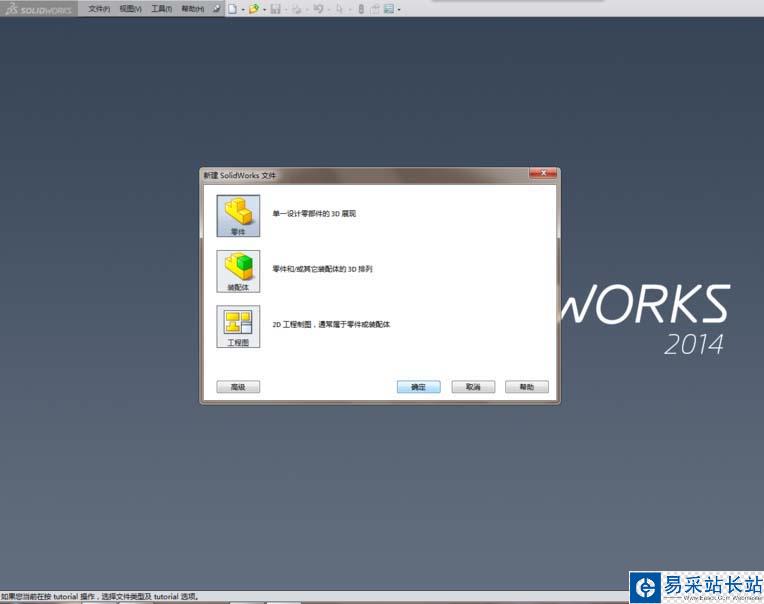Click the 高级 advanced button

point(238,387)
